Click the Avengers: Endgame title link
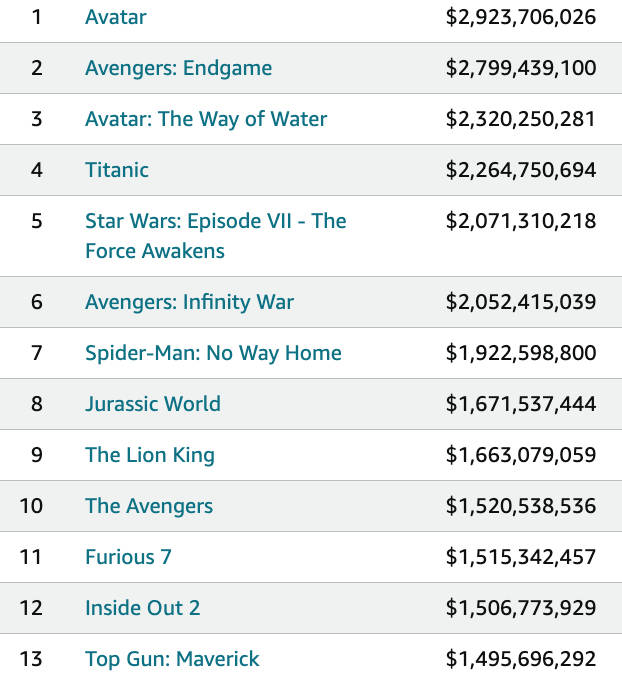Viewport: 622px width, 684px height. (x=178, y=68)
